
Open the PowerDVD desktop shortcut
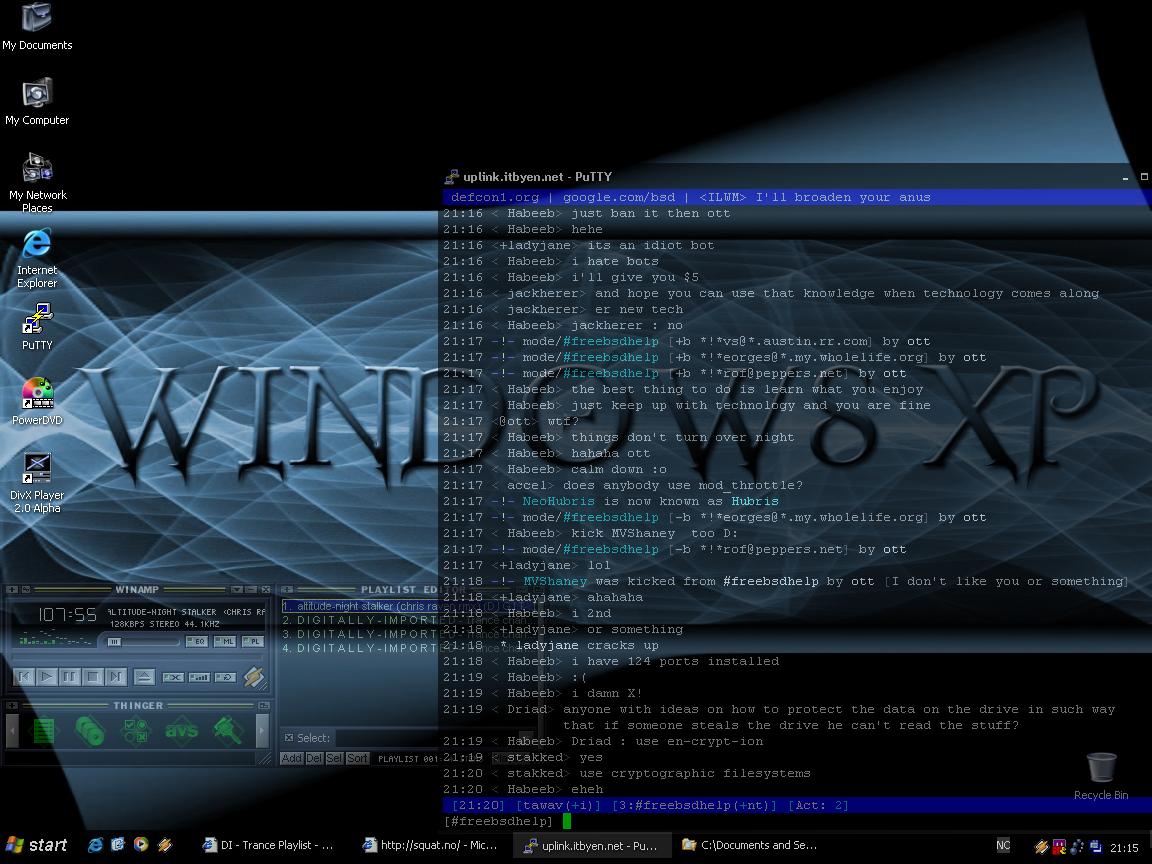(37, 402)
